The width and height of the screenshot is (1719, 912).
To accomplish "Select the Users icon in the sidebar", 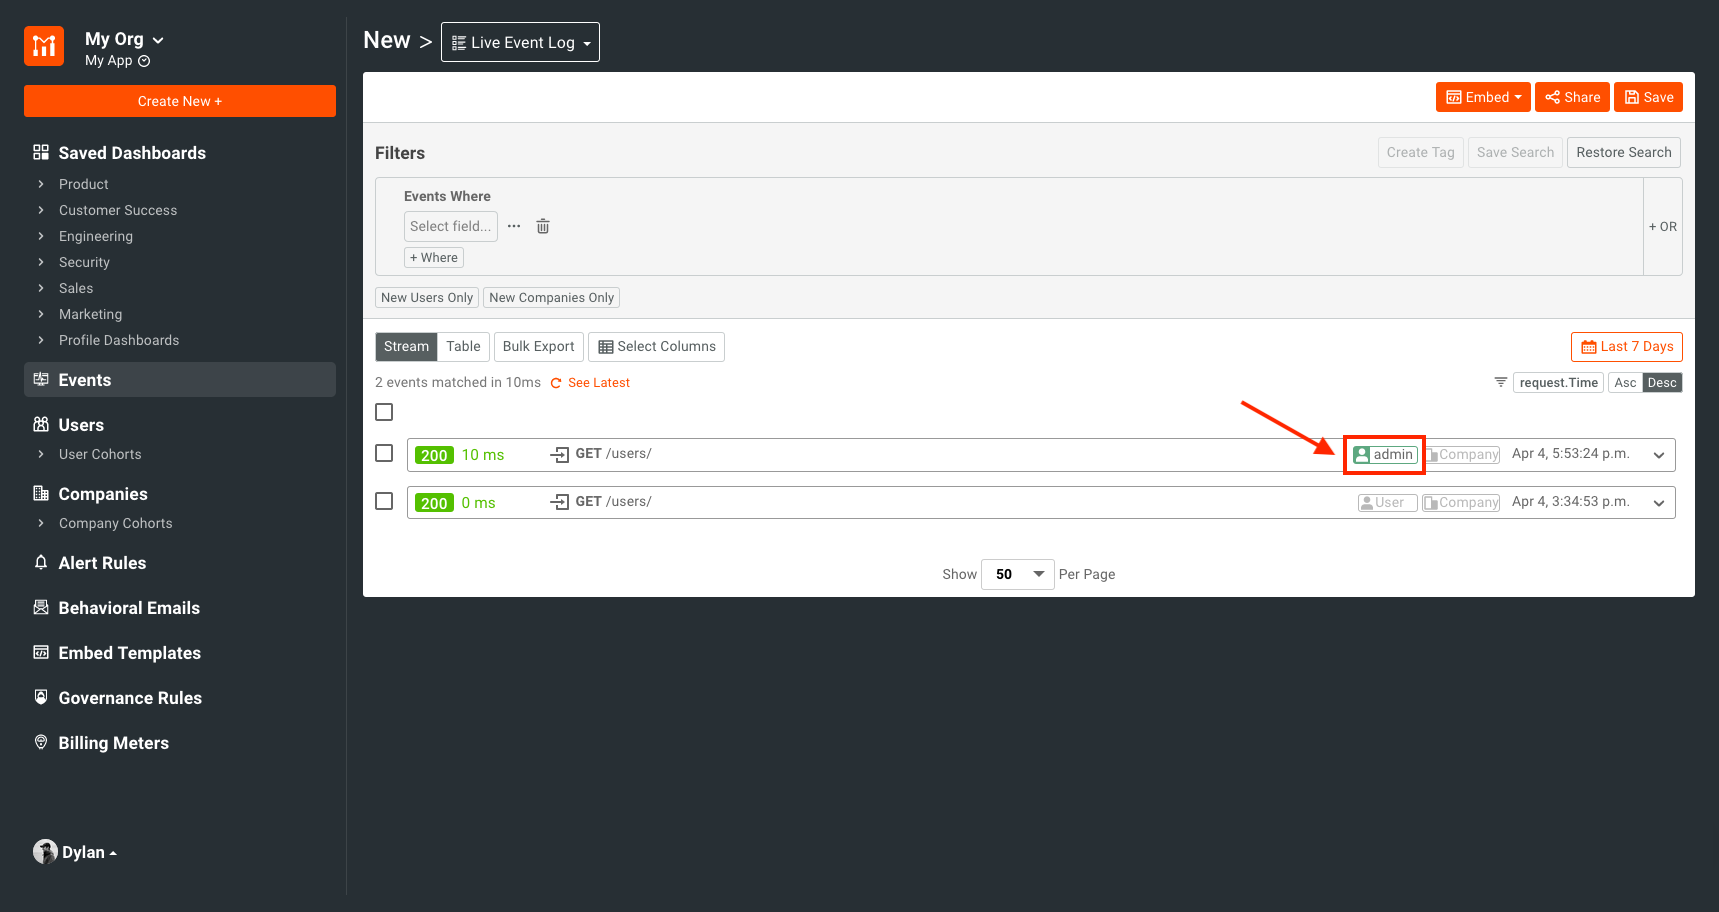I will [x=40, y=424].
